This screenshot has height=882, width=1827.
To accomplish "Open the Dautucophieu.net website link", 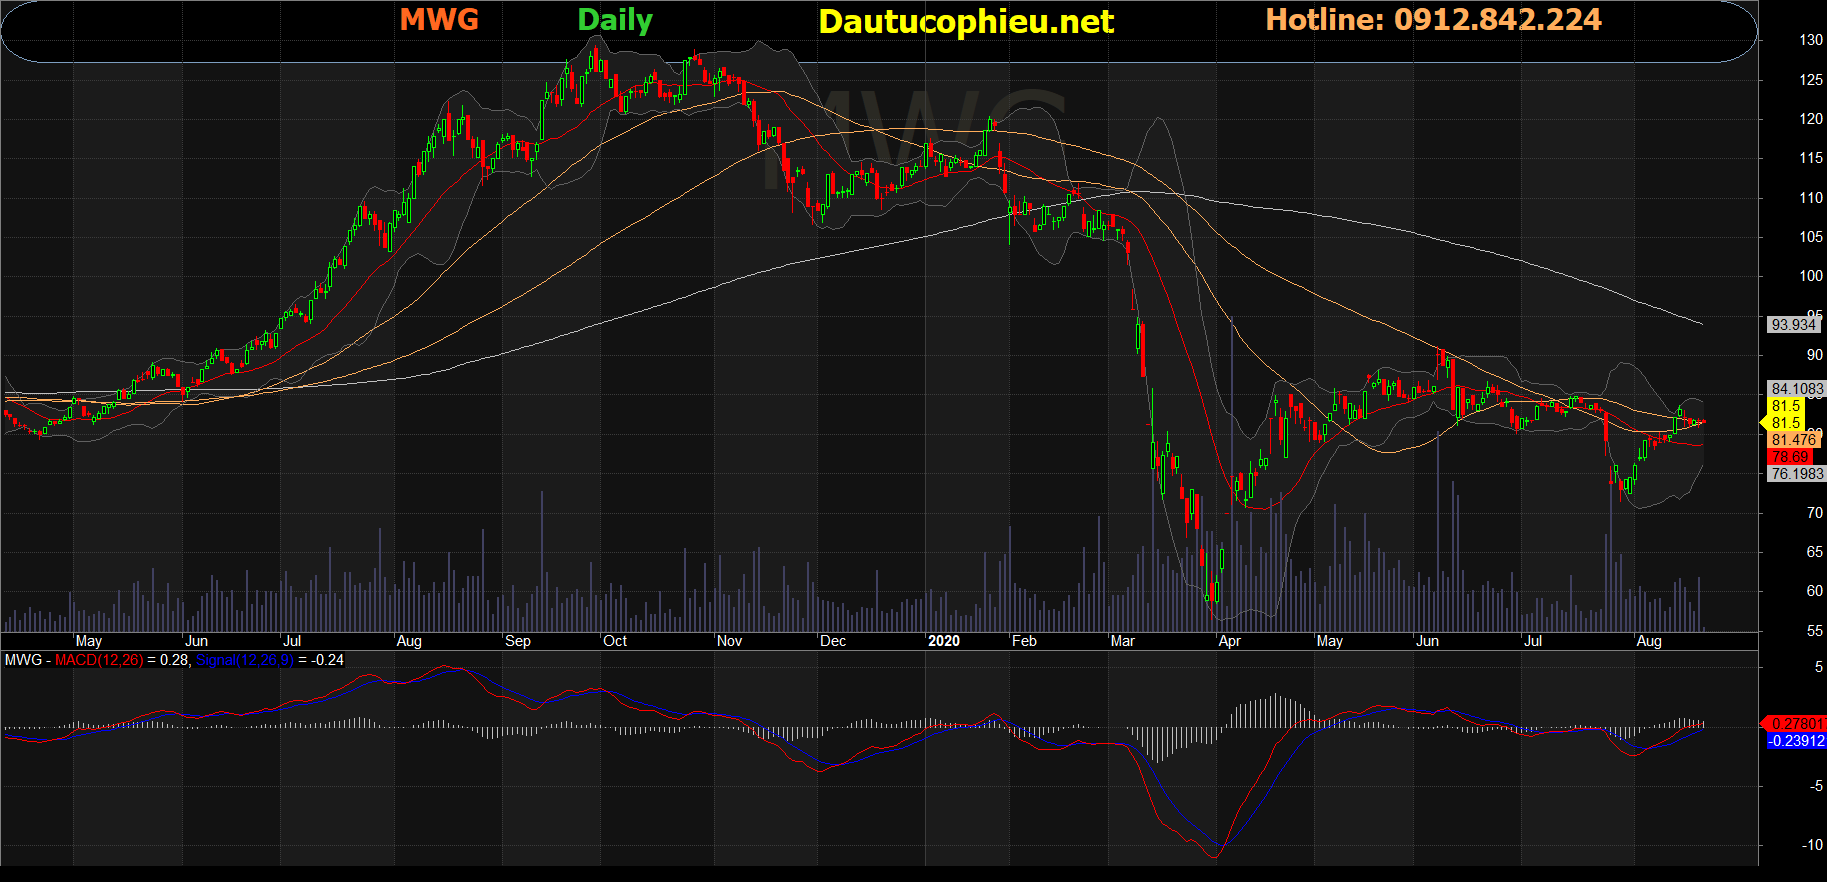I will [x=965, y=21].
